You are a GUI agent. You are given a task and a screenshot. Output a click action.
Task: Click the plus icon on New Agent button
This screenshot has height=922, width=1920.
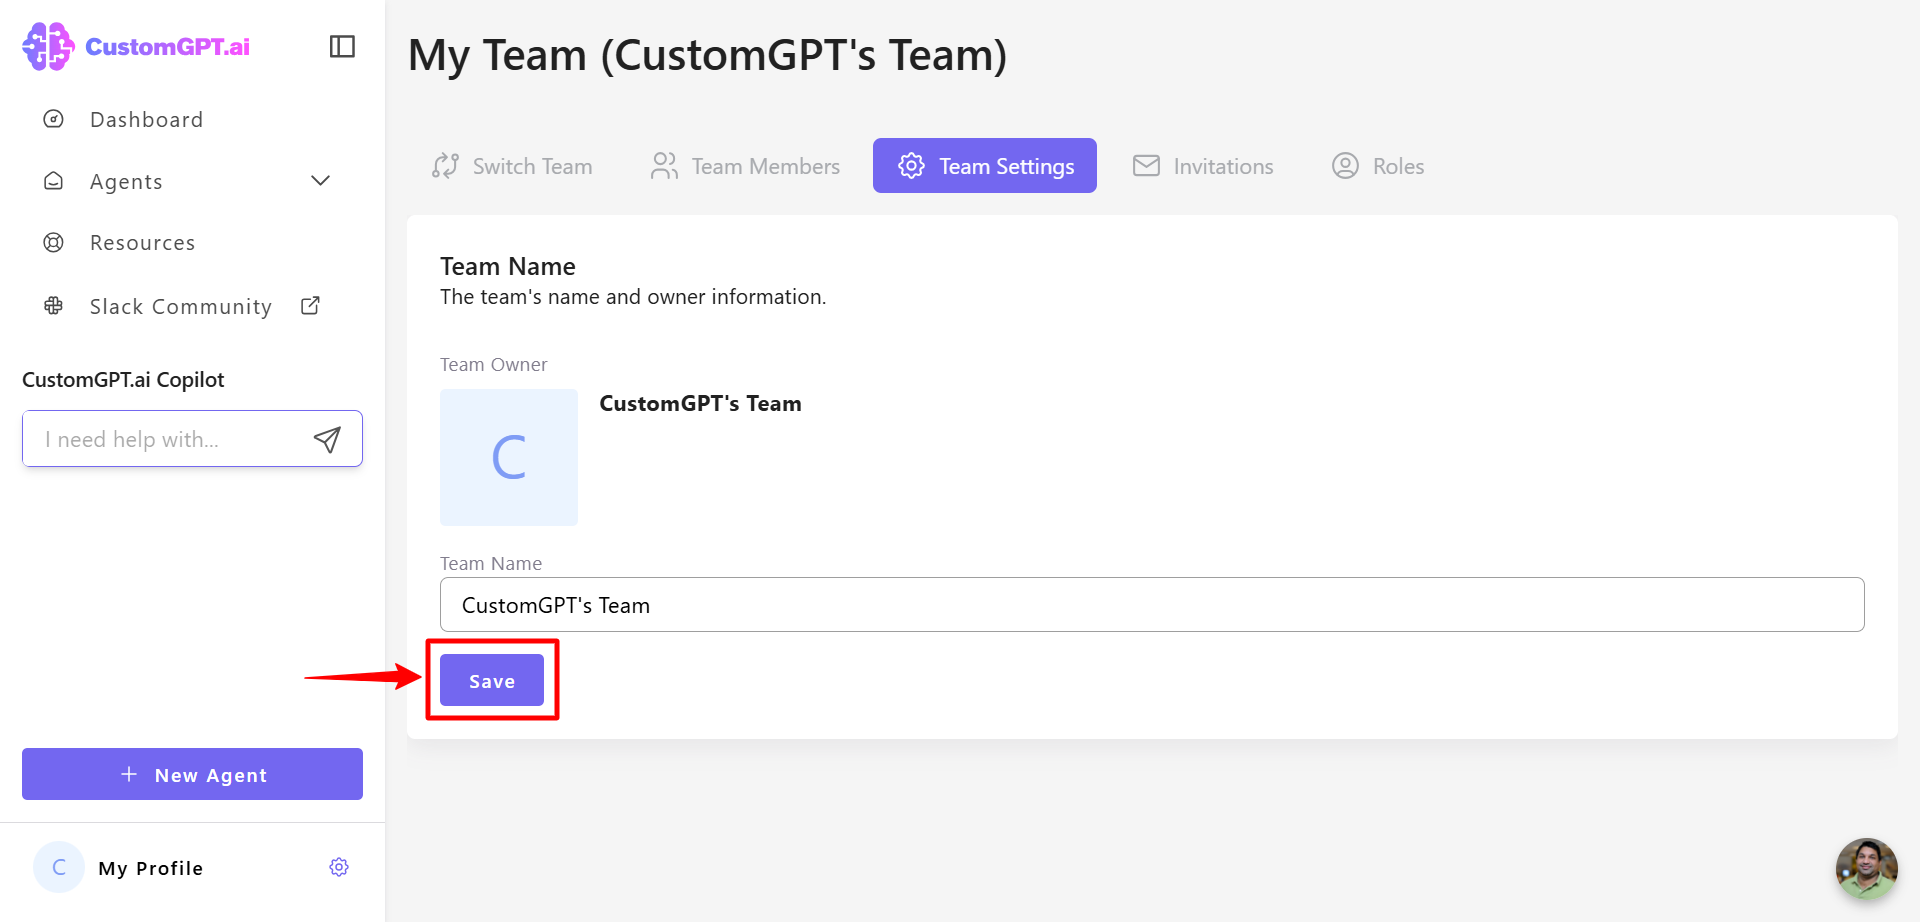[129, 774]
